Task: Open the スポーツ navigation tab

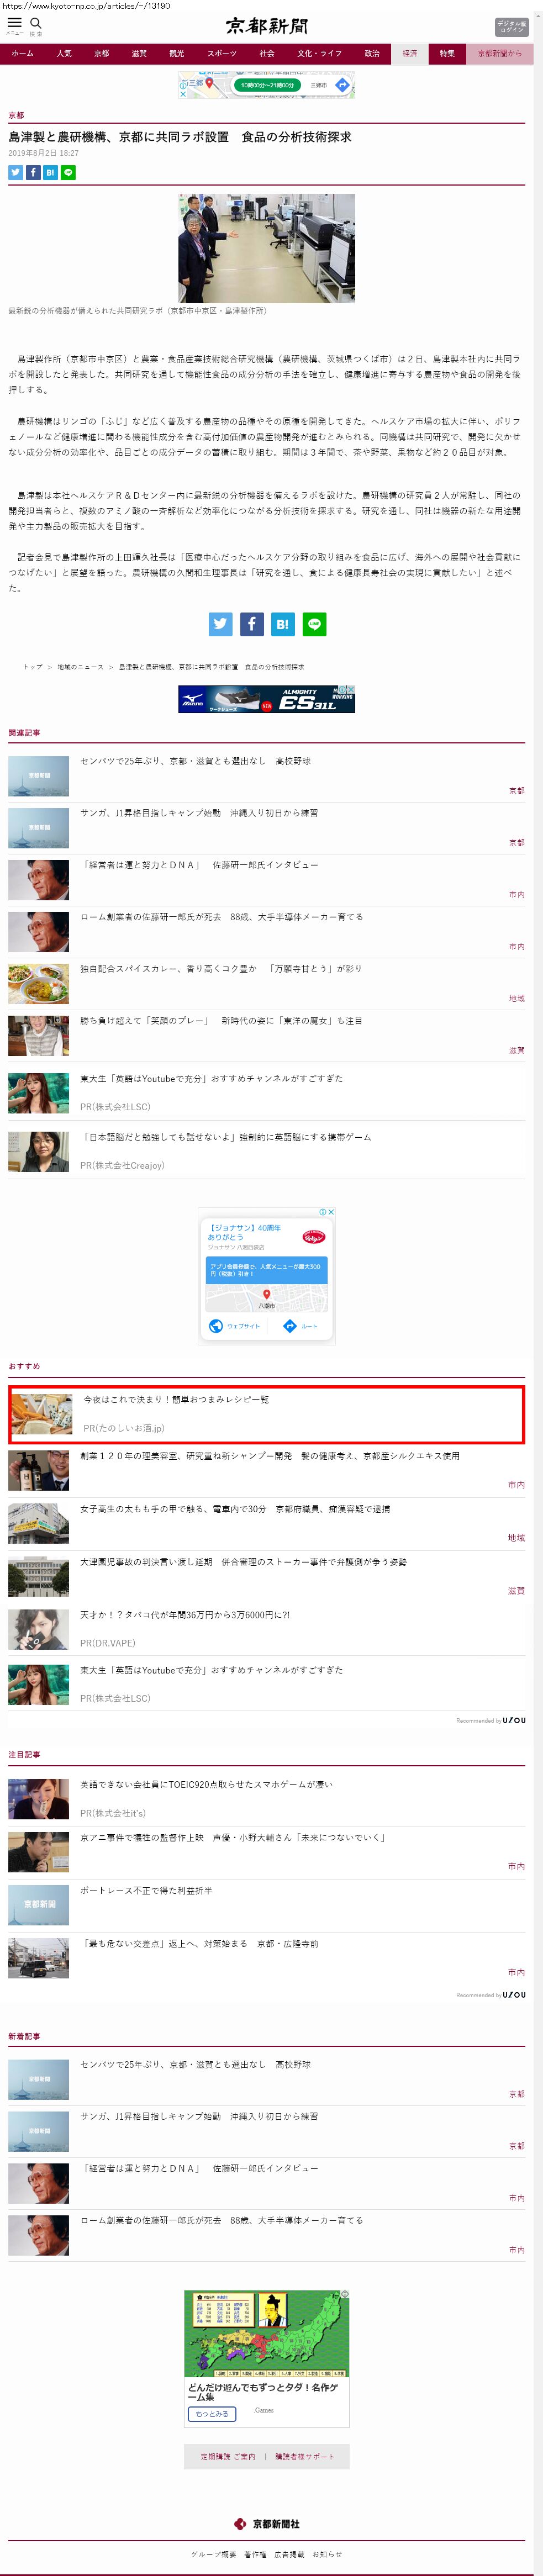Action: click(x=222, y=54)
